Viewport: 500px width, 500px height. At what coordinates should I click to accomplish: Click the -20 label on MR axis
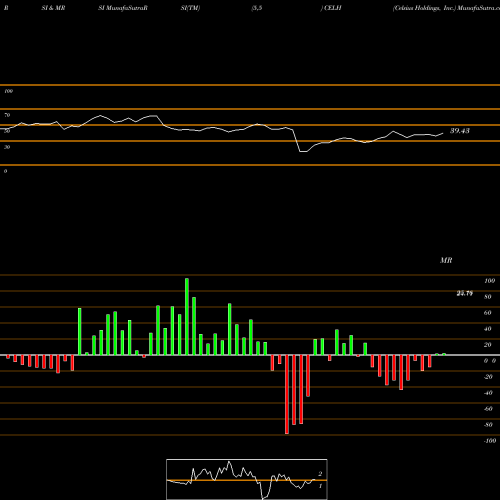click(488, 377)
